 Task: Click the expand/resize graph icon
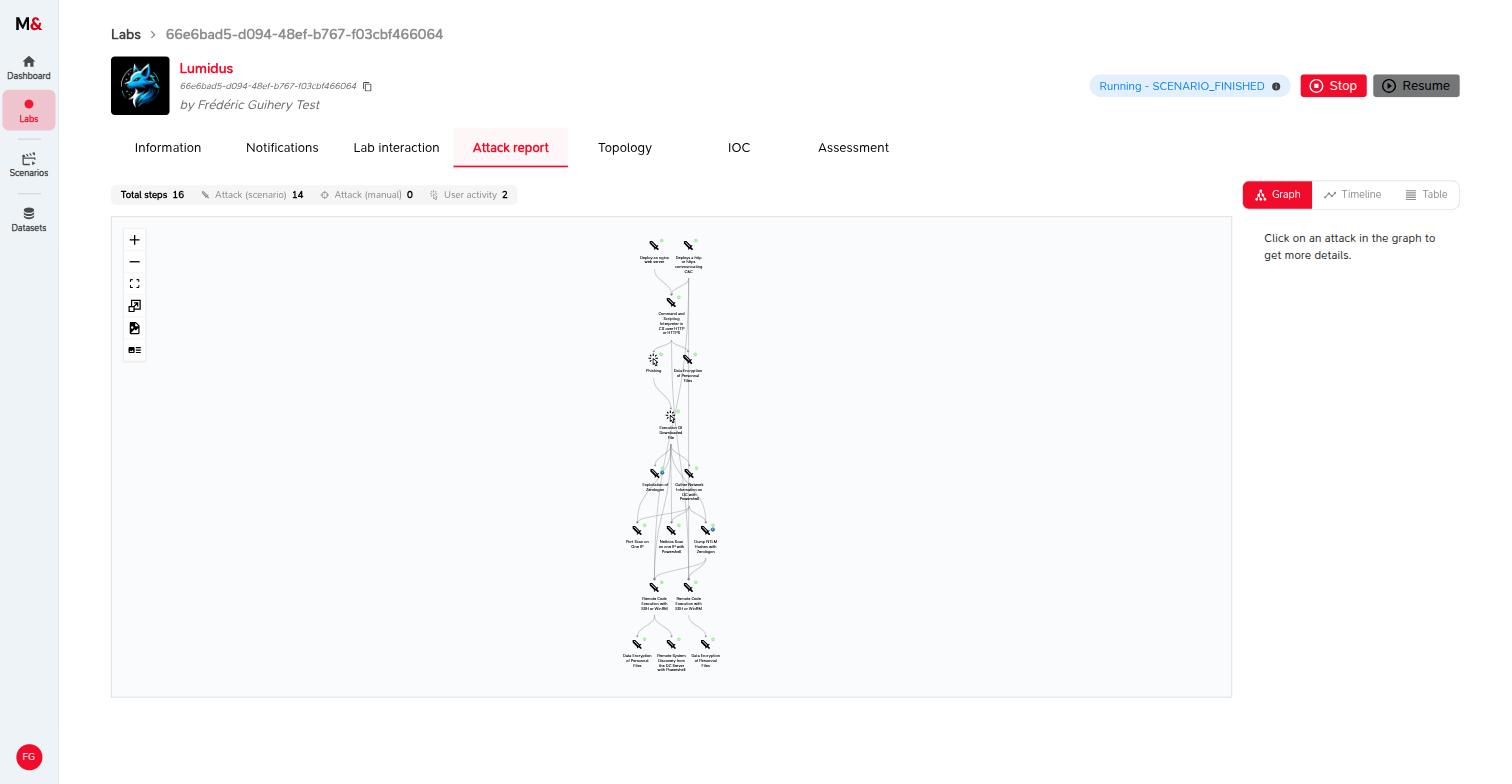tap(134, 306)
